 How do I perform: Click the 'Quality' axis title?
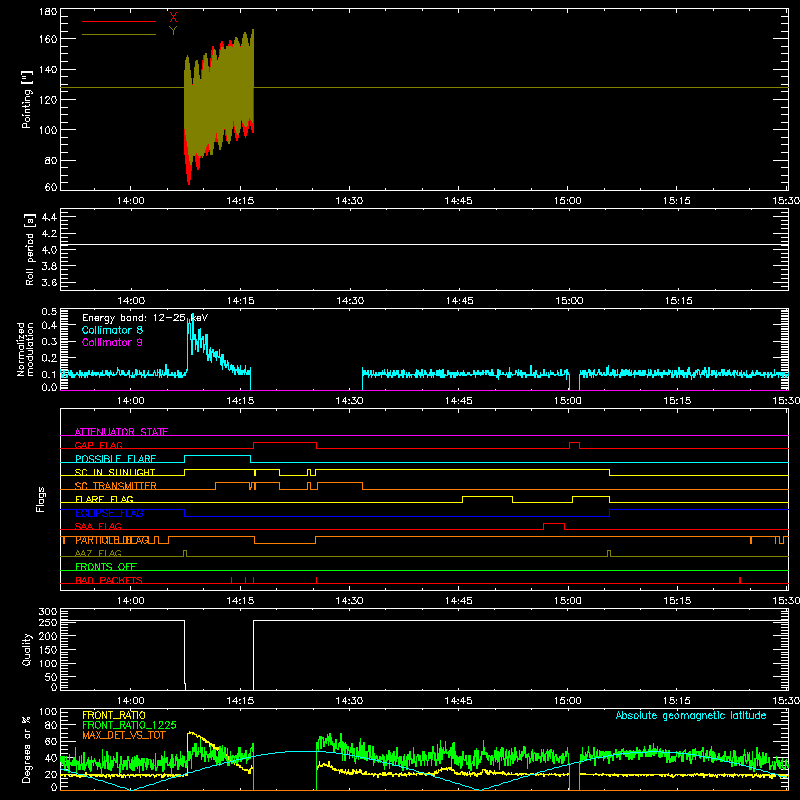pyautogui.click(x=27, y=649)
